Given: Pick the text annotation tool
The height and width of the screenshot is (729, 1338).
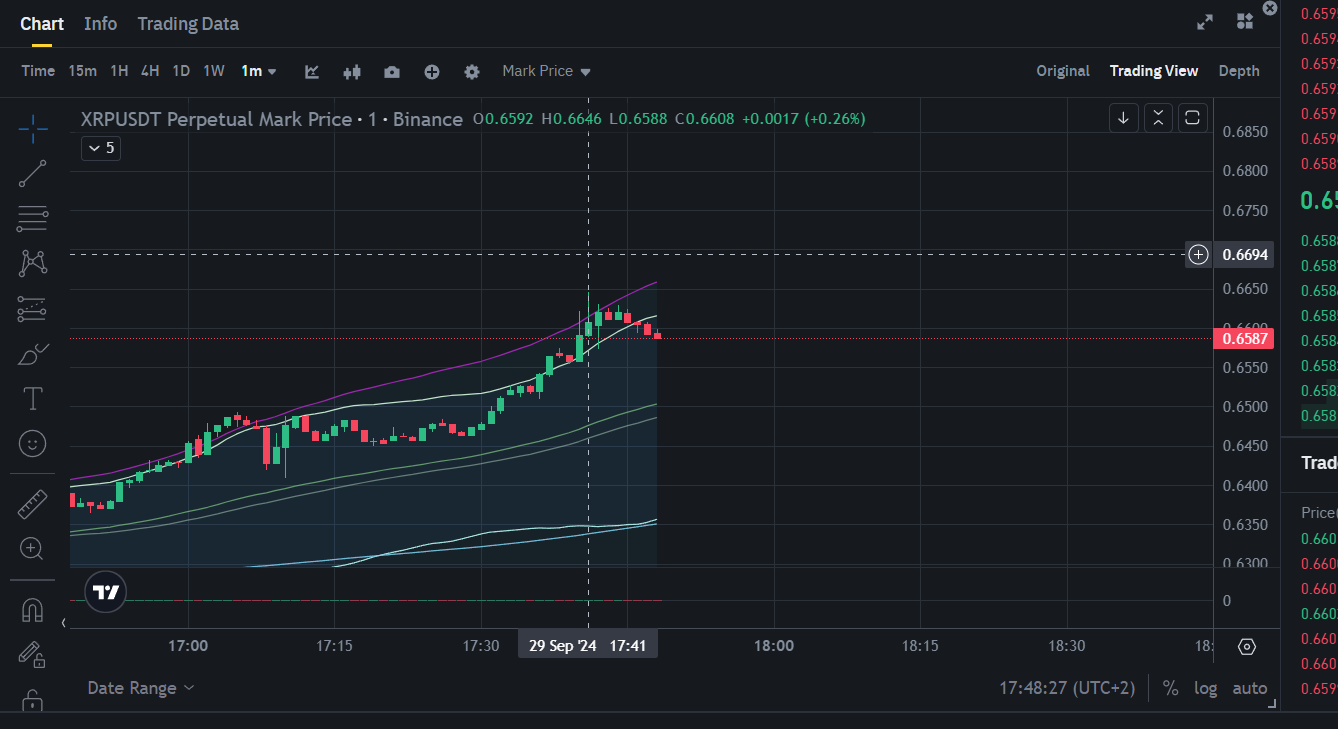Looking at the screenshot, I should [x=32, y=399].
